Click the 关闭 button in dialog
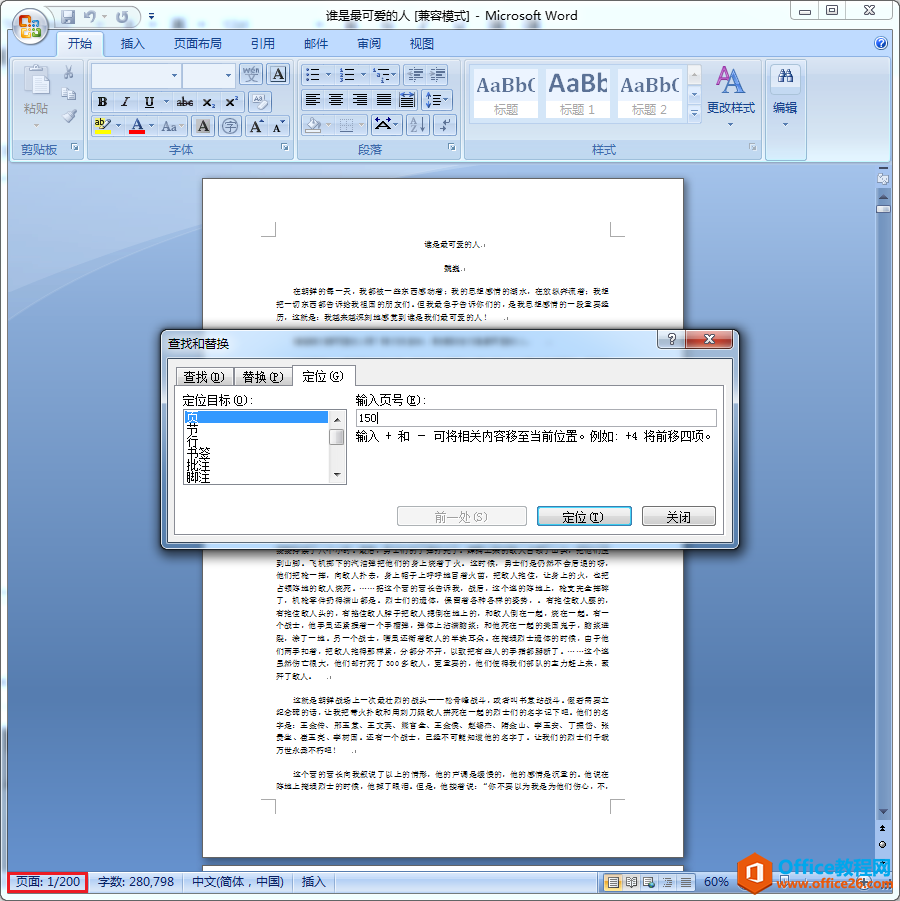Viewport: 900px width, 901px height. (679, 517)
